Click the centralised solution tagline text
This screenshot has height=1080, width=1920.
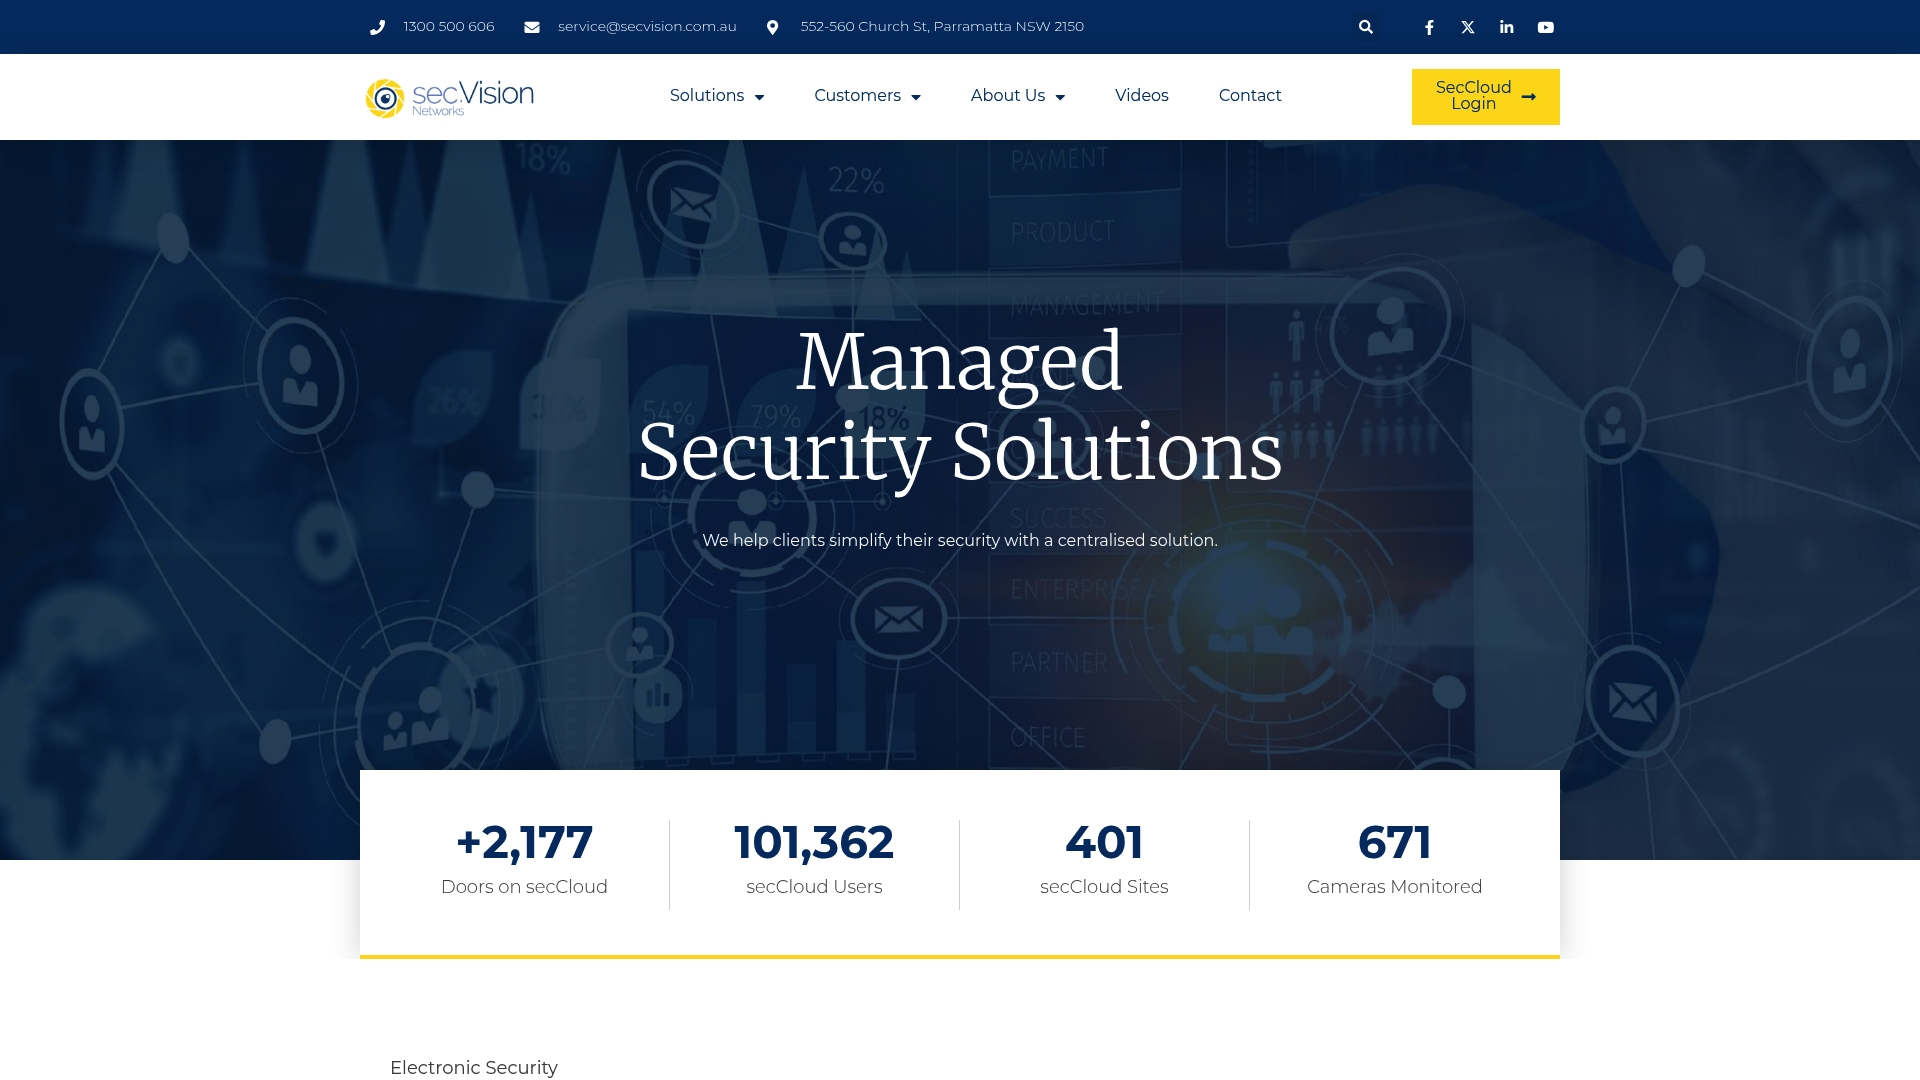click(x=960, y=541)
